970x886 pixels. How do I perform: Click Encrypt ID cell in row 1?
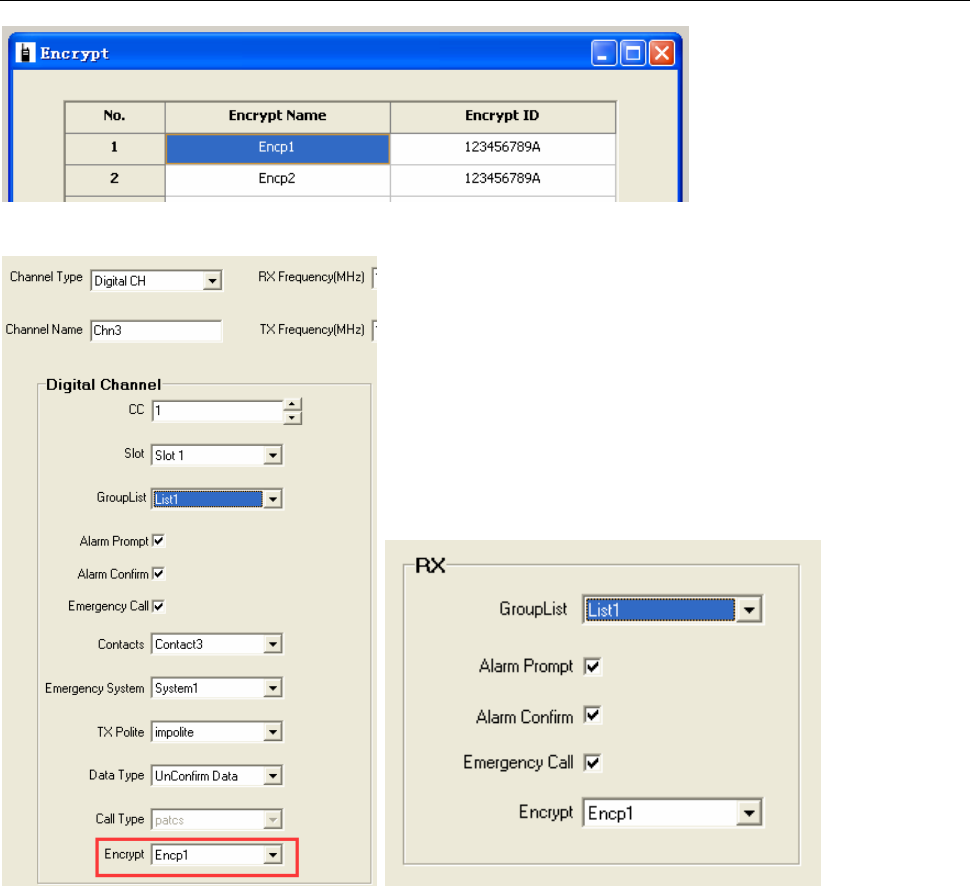502,148
